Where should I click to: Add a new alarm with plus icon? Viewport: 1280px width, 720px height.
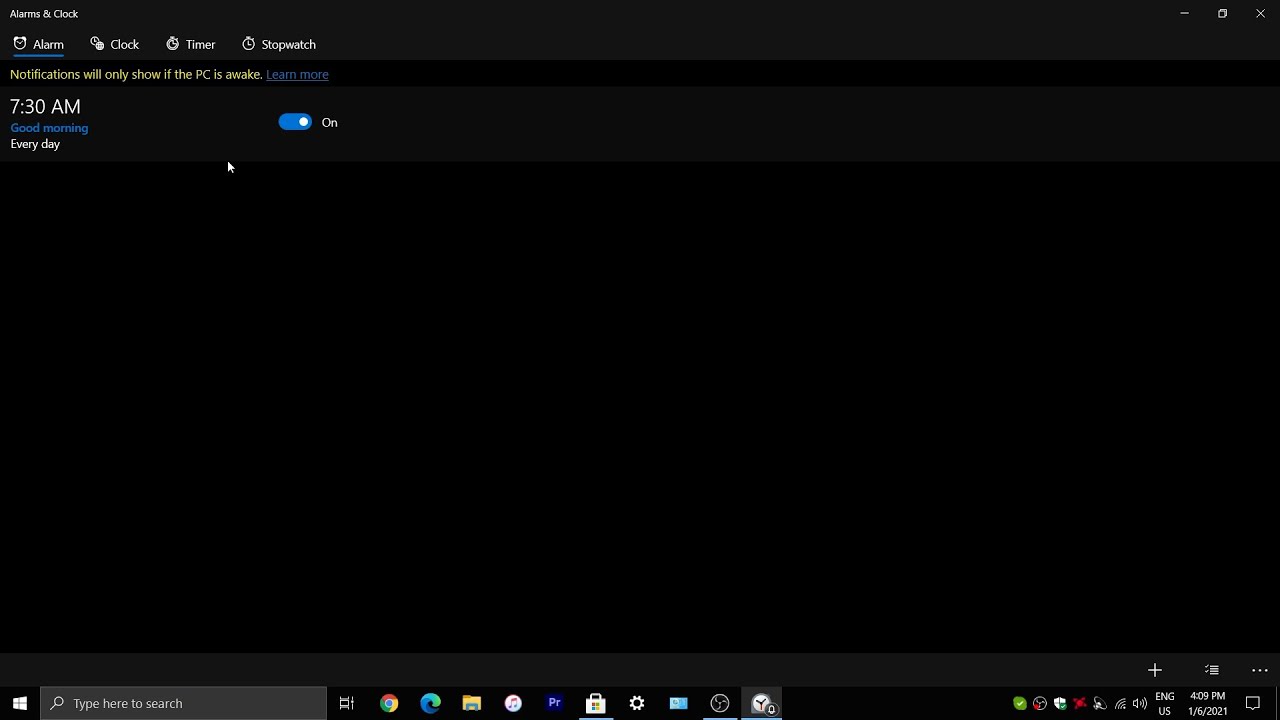tap(1155, 670)
